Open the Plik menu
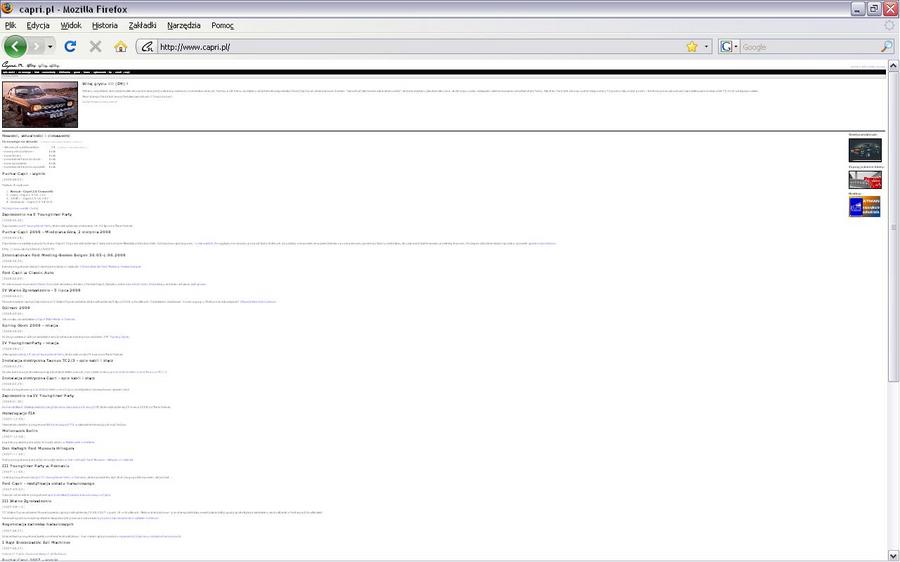900x562 pixels. pos(10,25)
